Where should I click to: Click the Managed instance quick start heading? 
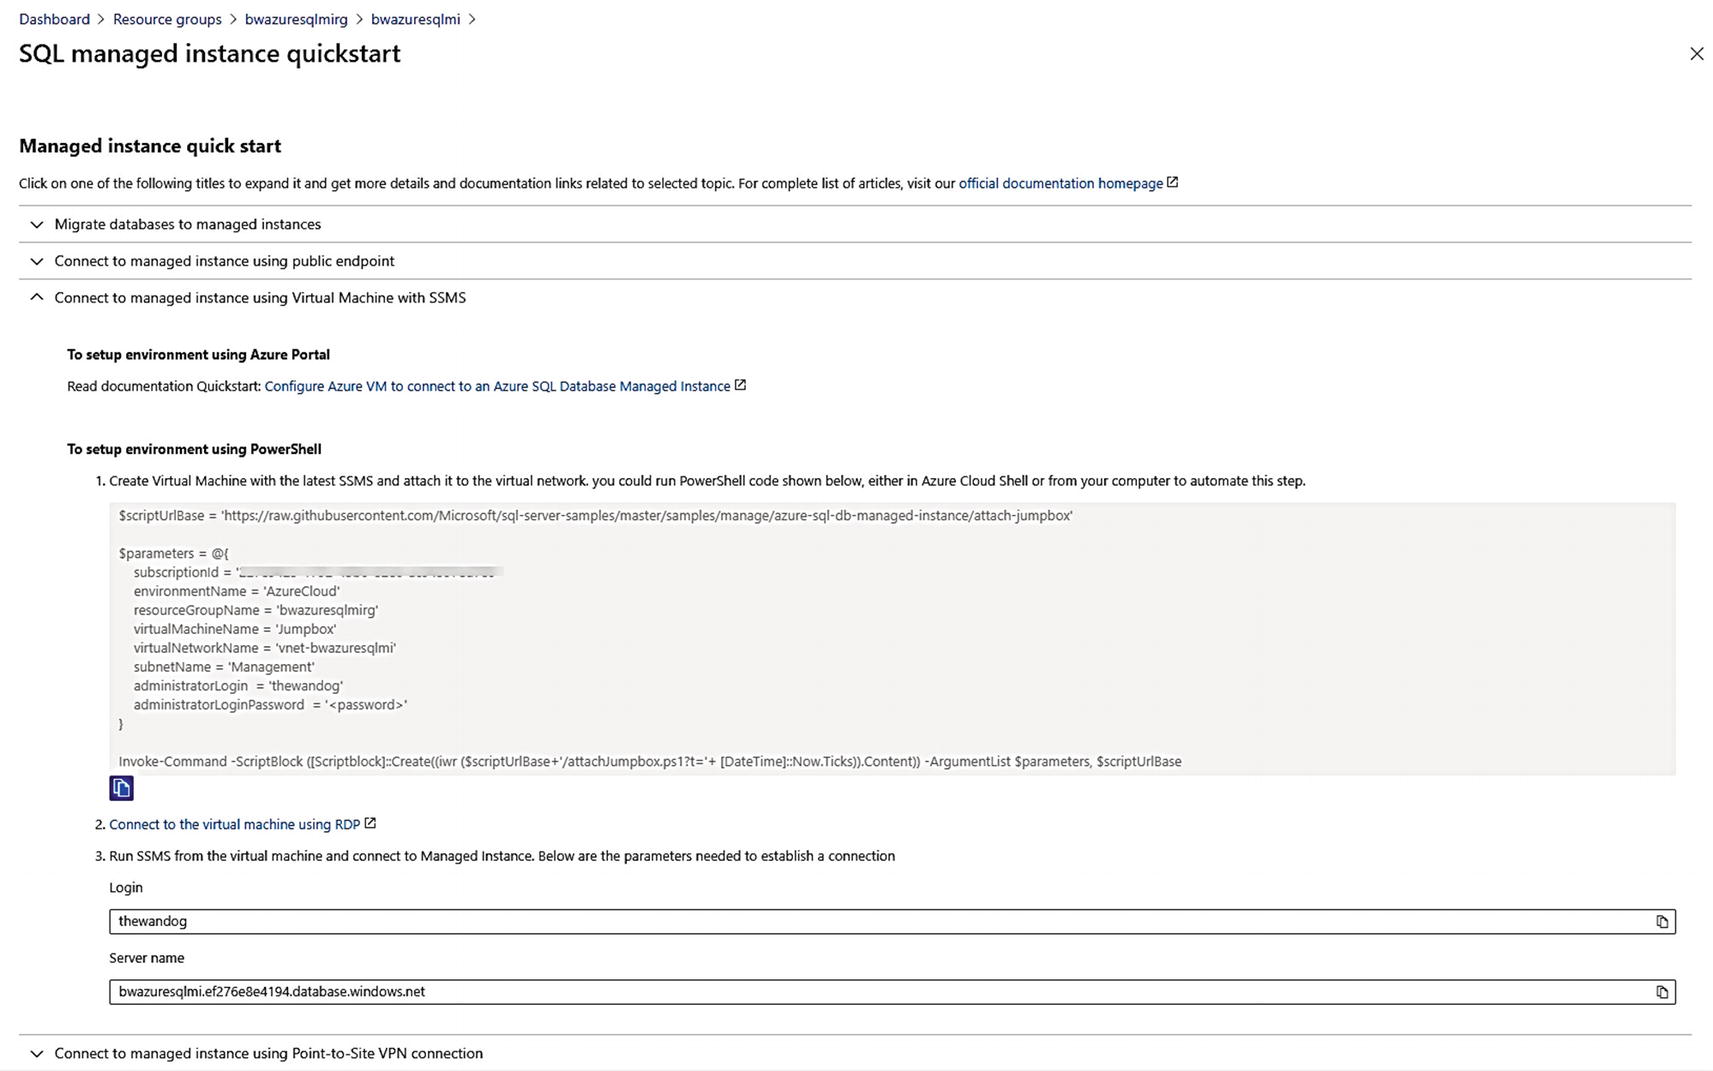(150, 146)
